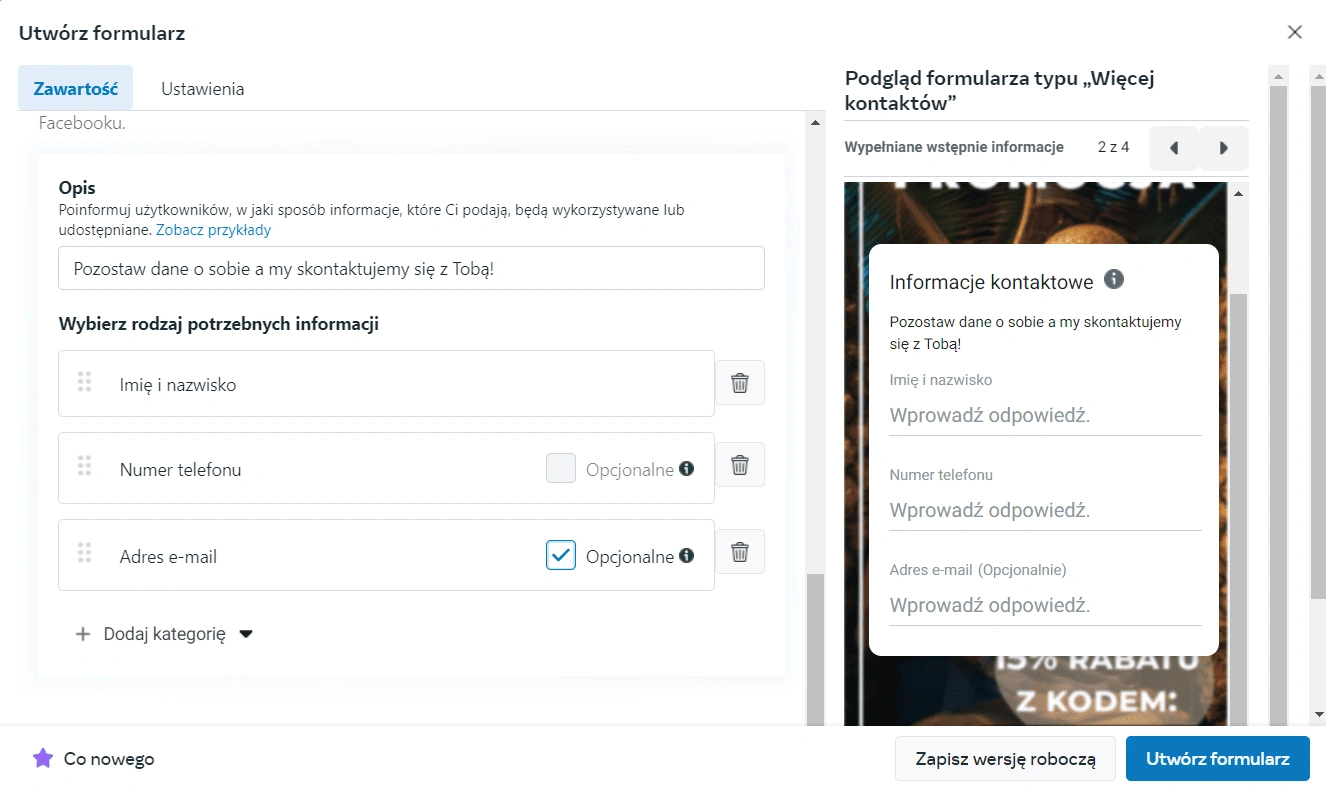Screen dimensions: 1326x789
Task: Click the description text input field
Action: point(412,267)
